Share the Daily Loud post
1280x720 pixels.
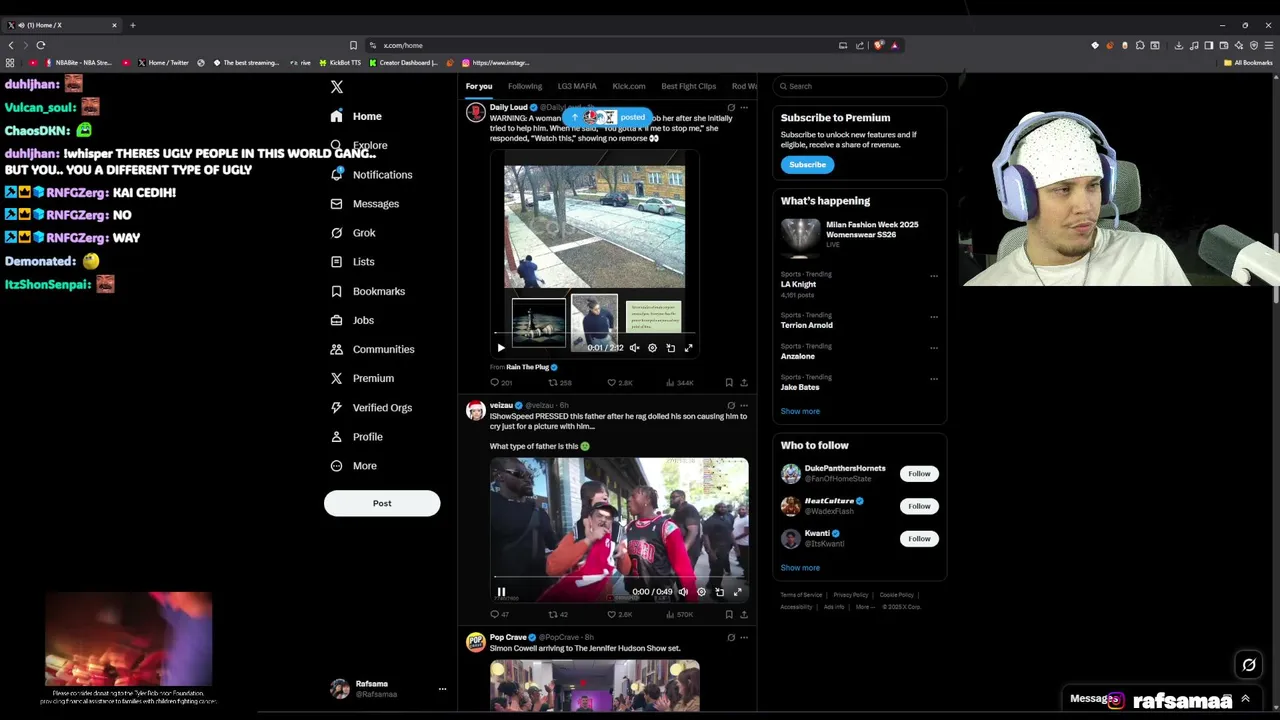pos(743,383)
